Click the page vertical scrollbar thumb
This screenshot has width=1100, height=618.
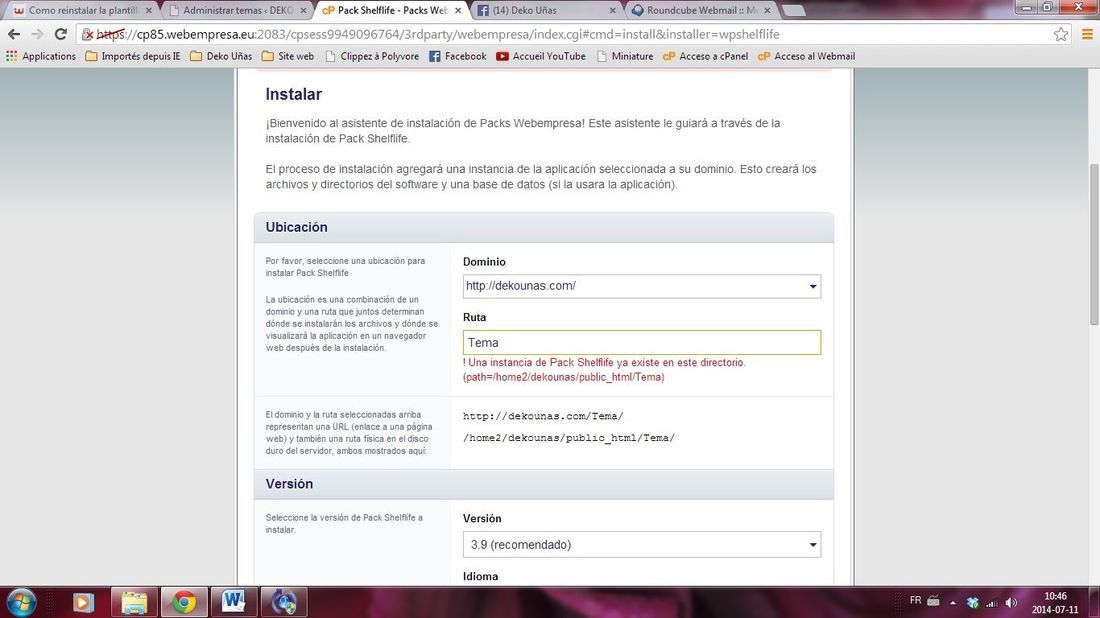pyautogui.click(x=1094, y=244)
